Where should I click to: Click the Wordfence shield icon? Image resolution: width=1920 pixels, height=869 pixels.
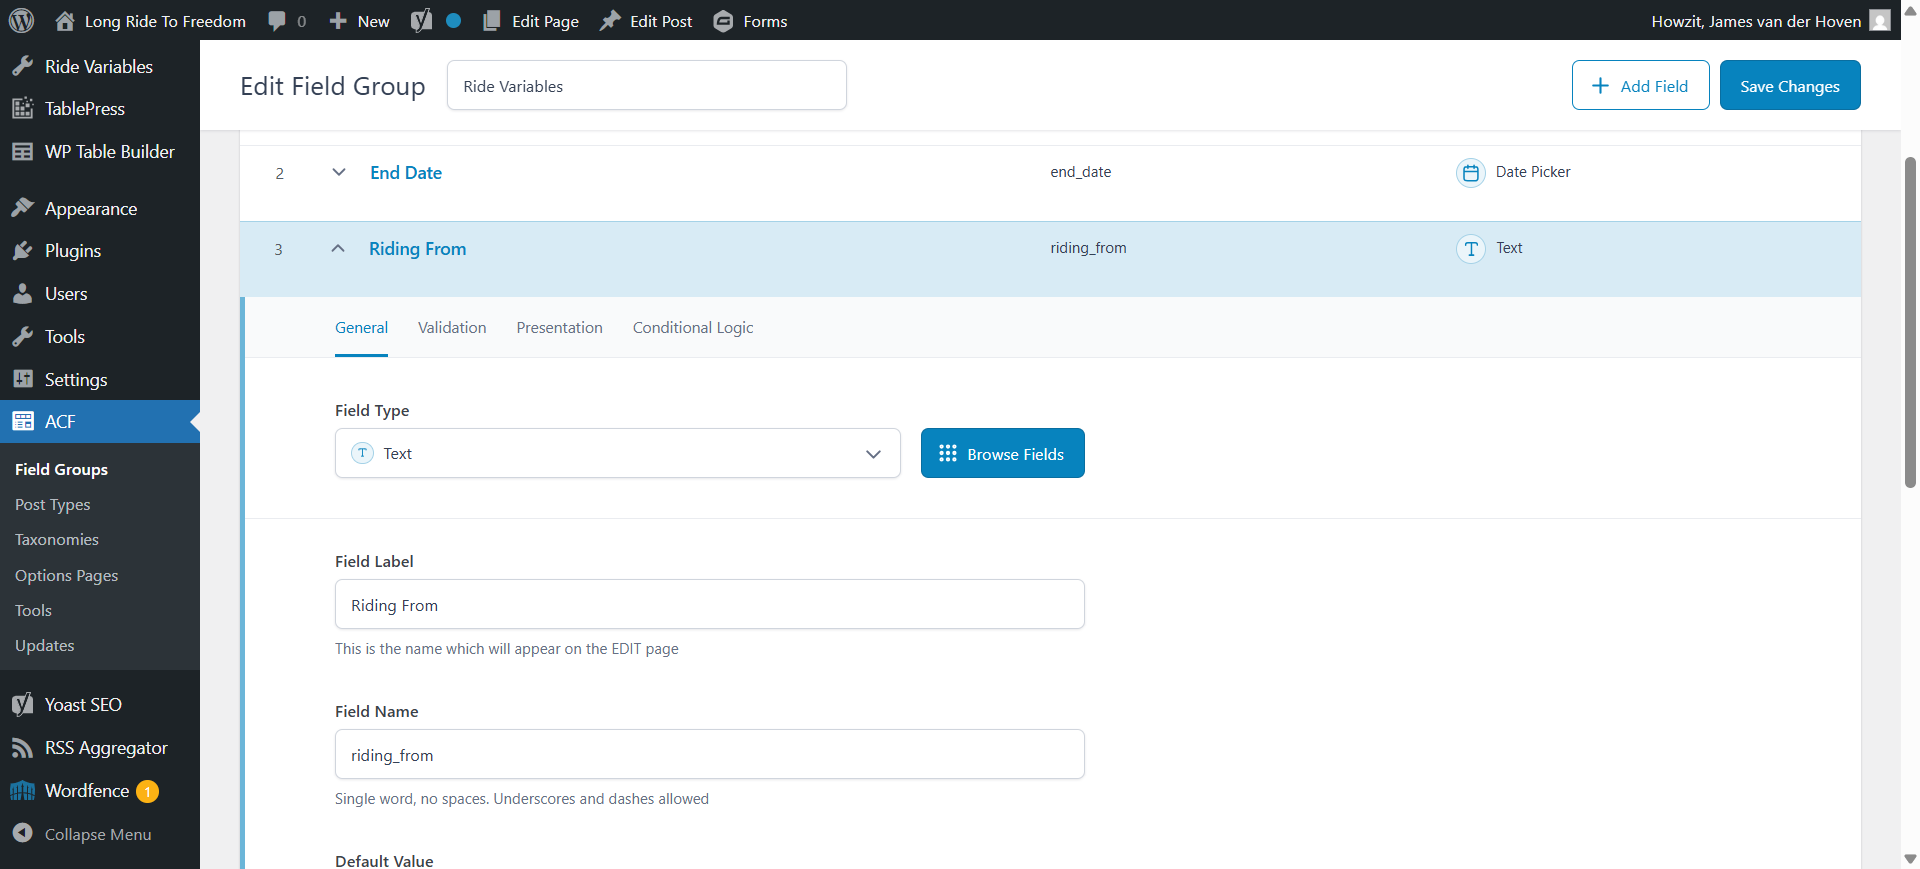click(22, 790)
